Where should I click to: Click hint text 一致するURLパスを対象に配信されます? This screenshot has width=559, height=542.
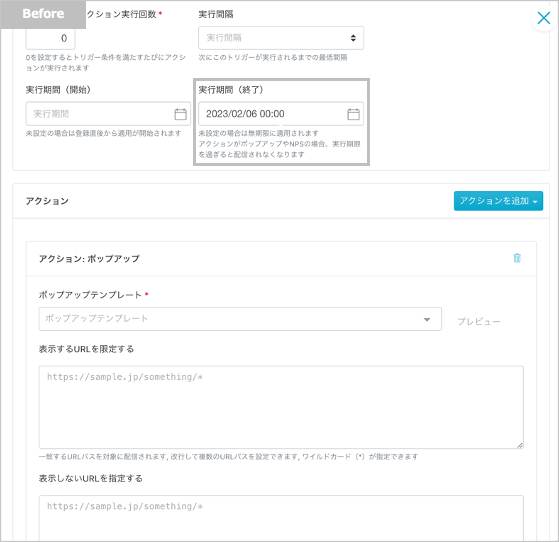pos(228,457)
